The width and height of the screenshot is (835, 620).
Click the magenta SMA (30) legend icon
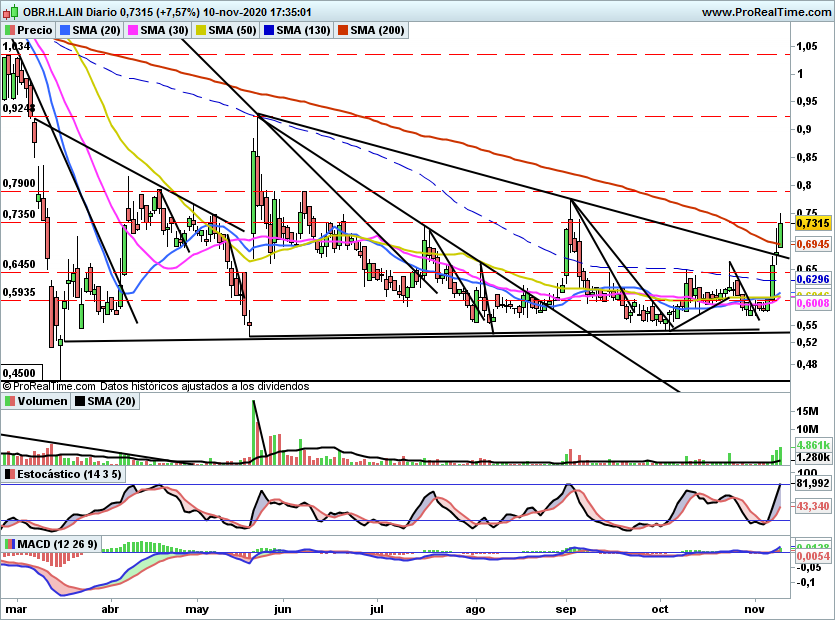point(133,30)
